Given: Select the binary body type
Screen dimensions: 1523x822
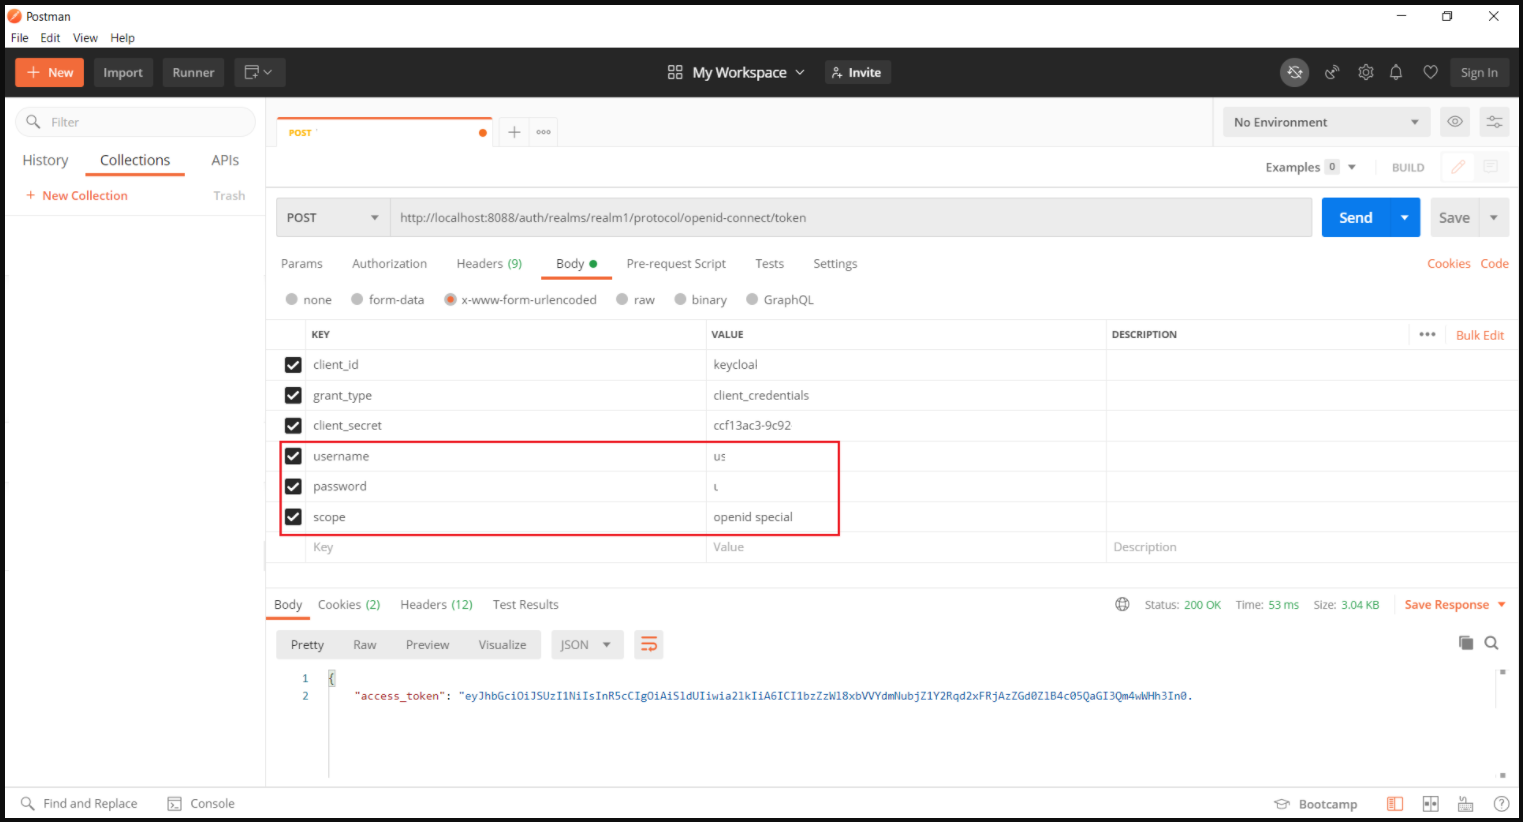Looking at the screenshot, I should click(680, 299).
